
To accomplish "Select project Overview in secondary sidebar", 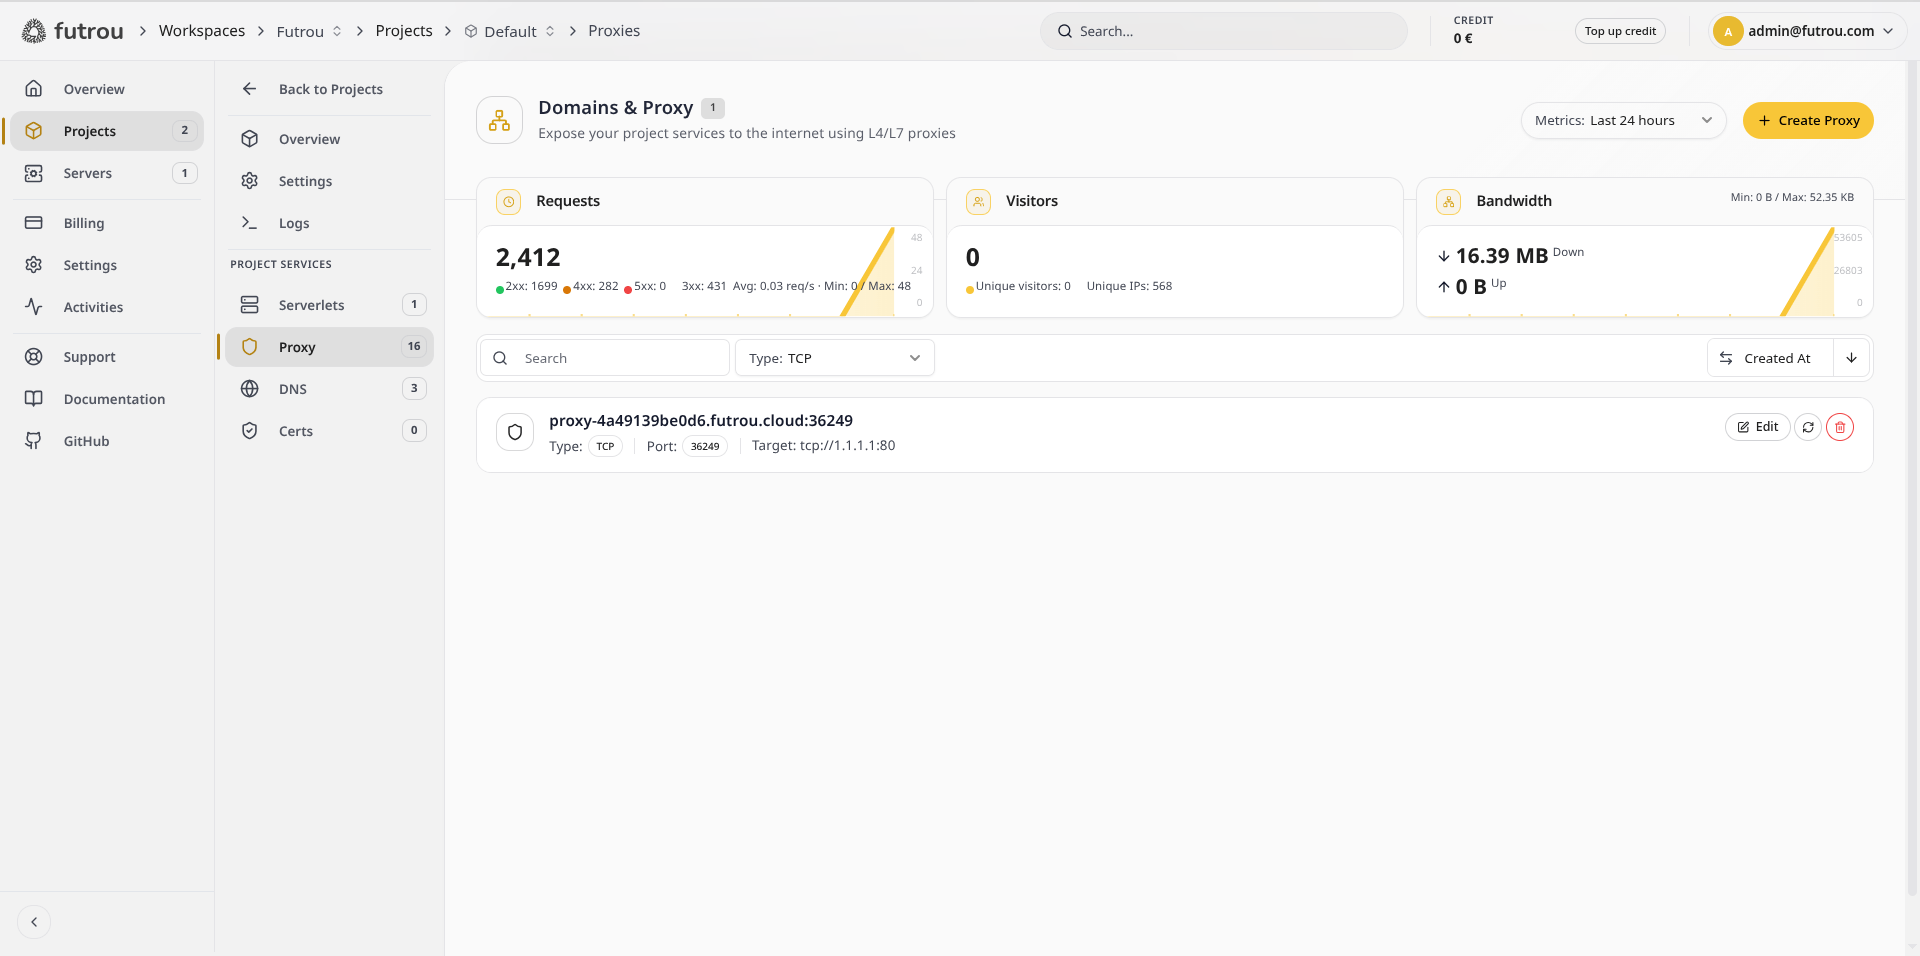I will point(329,139).
